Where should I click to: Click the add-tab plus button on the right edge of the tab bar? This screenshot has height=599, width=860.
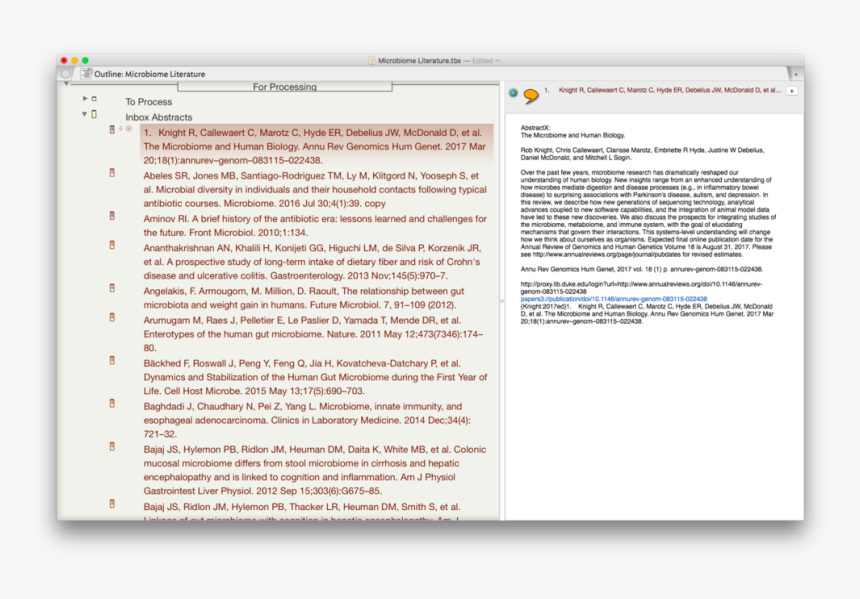click(796, 74)
